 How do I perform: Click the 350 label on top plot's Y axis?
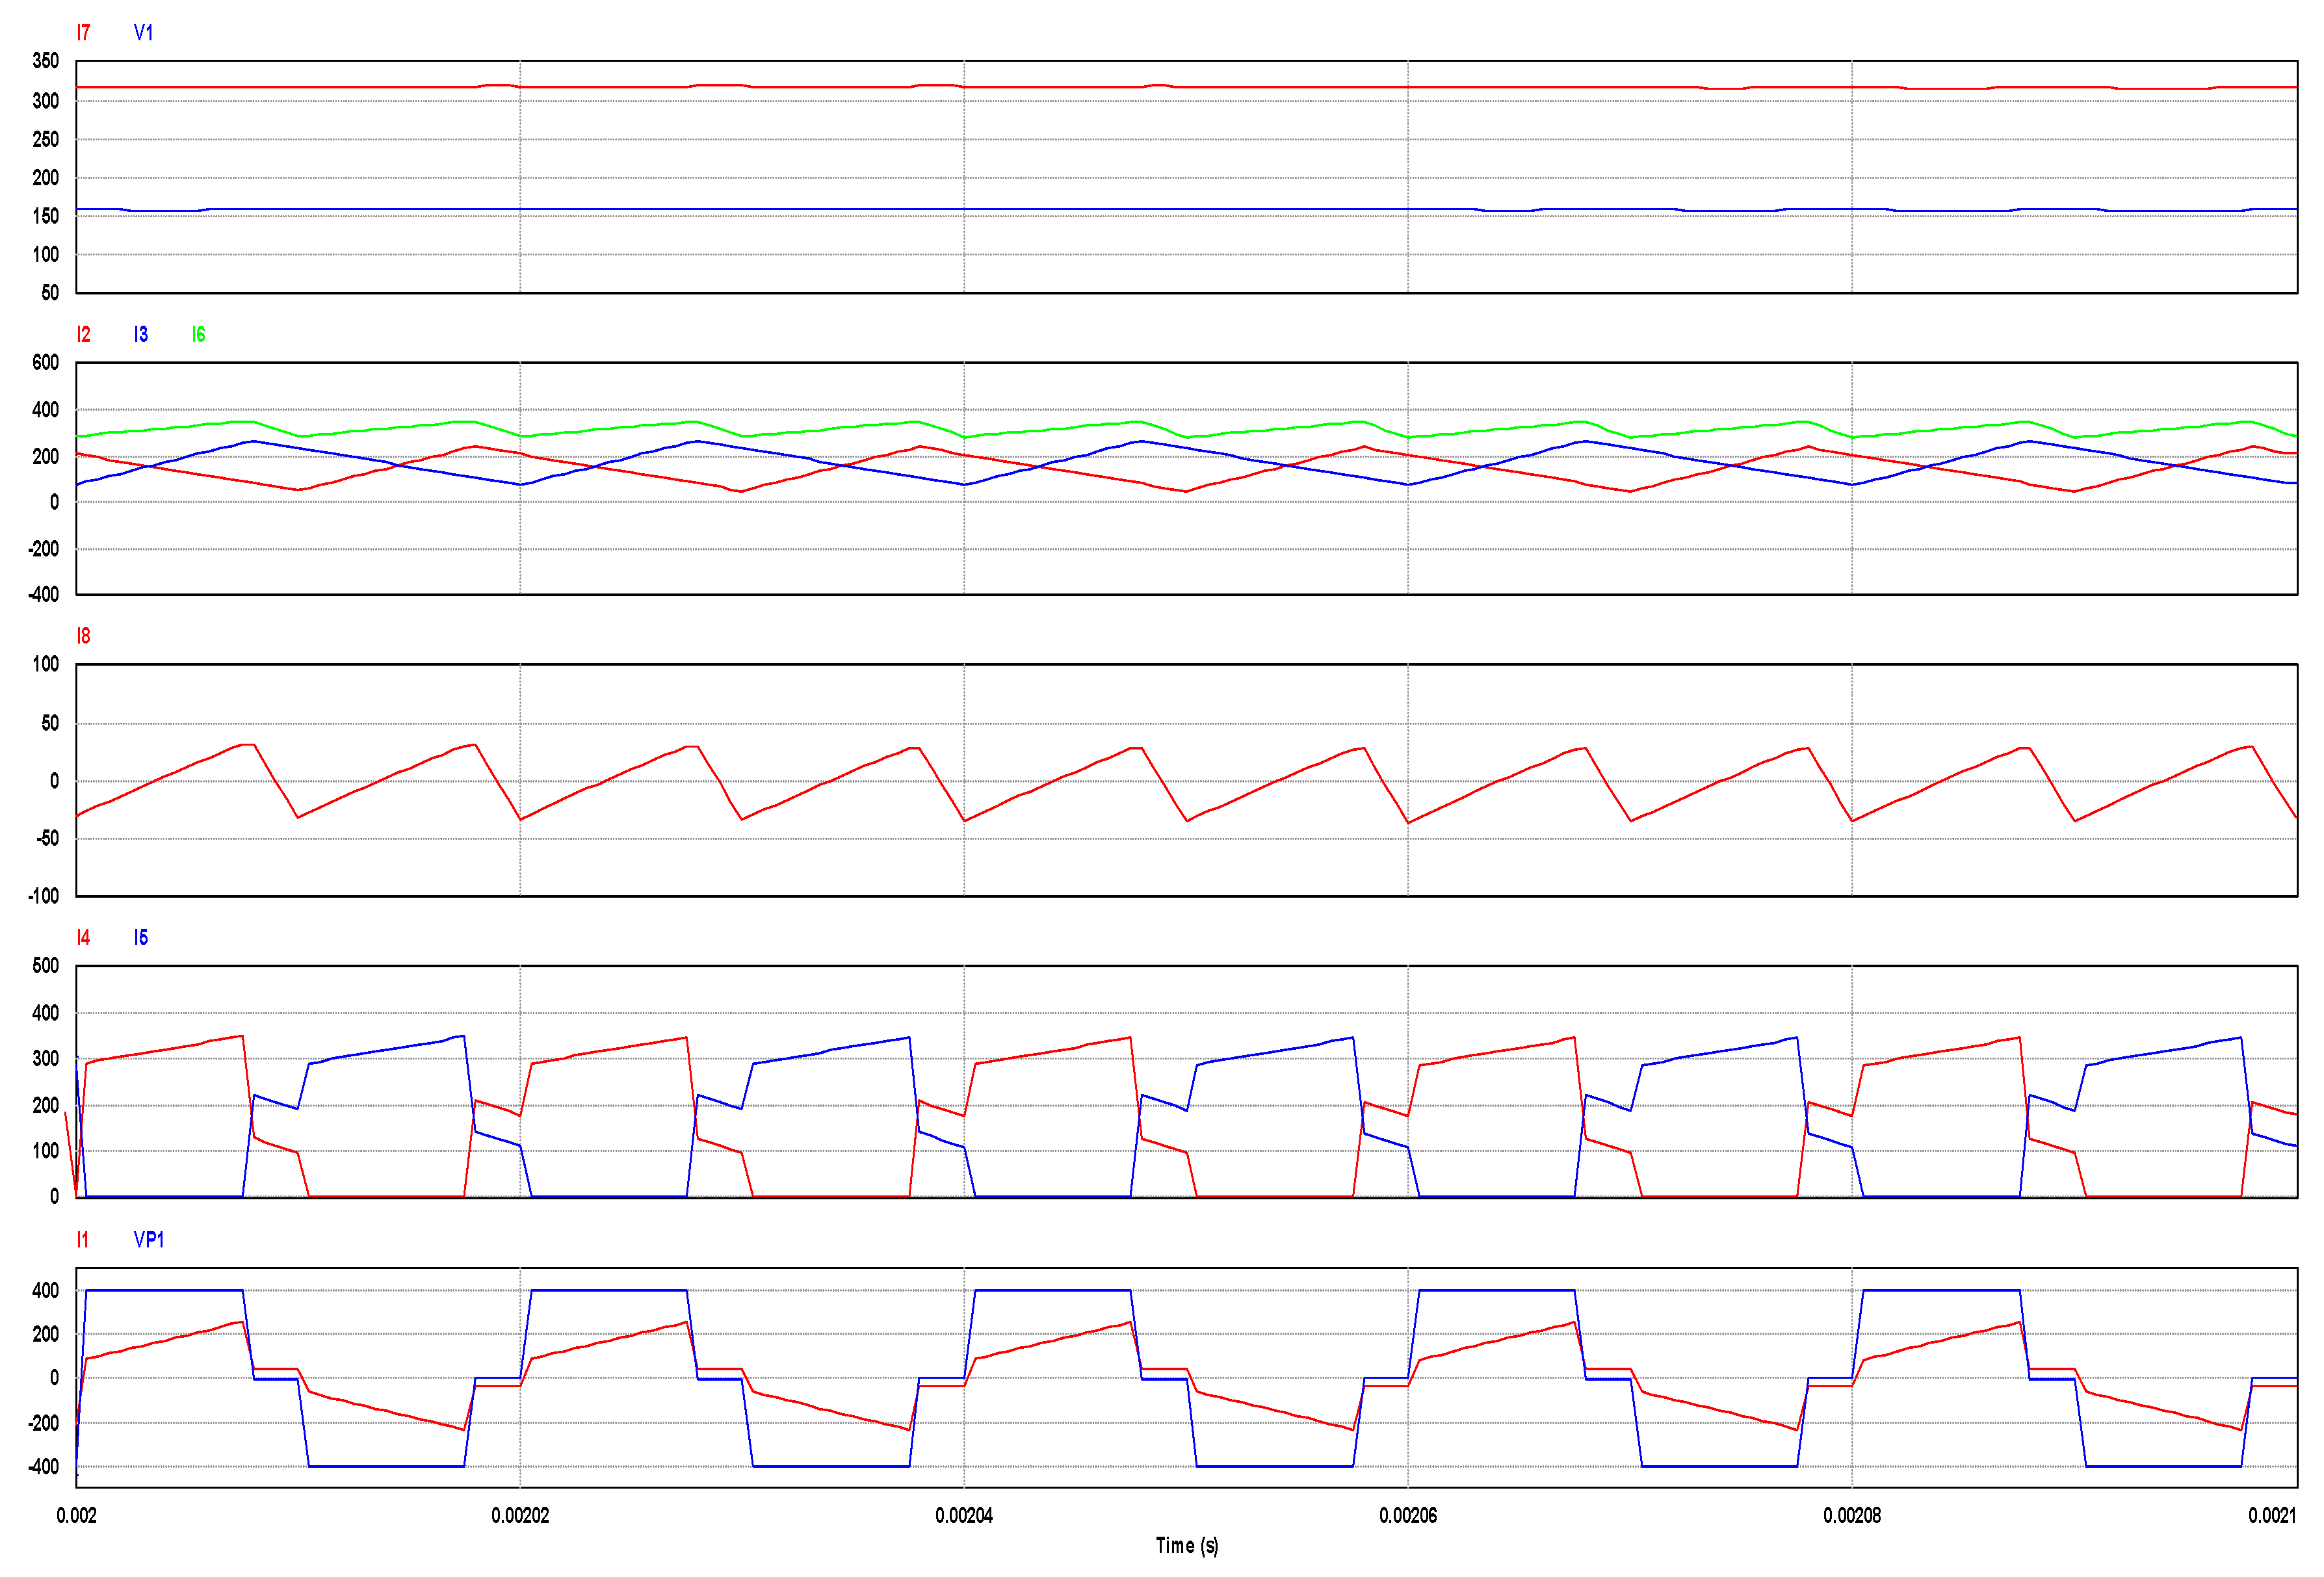tap(45, 61)
